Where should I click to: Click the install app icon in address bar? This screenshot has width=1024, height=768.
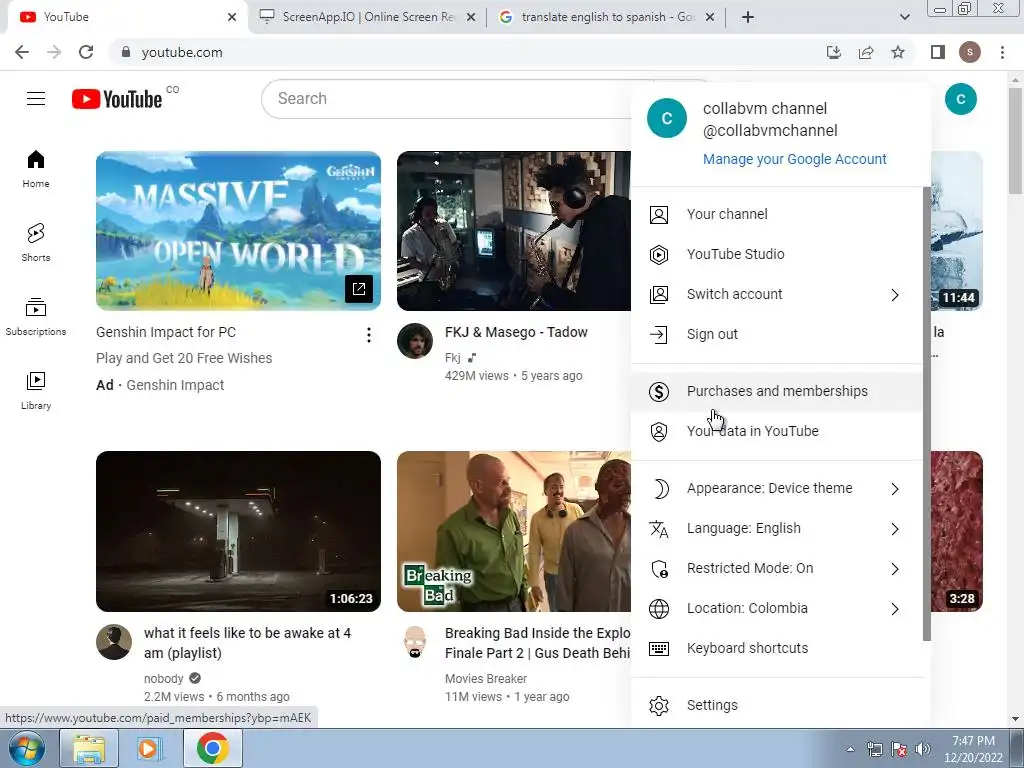[x=834, y=52]
